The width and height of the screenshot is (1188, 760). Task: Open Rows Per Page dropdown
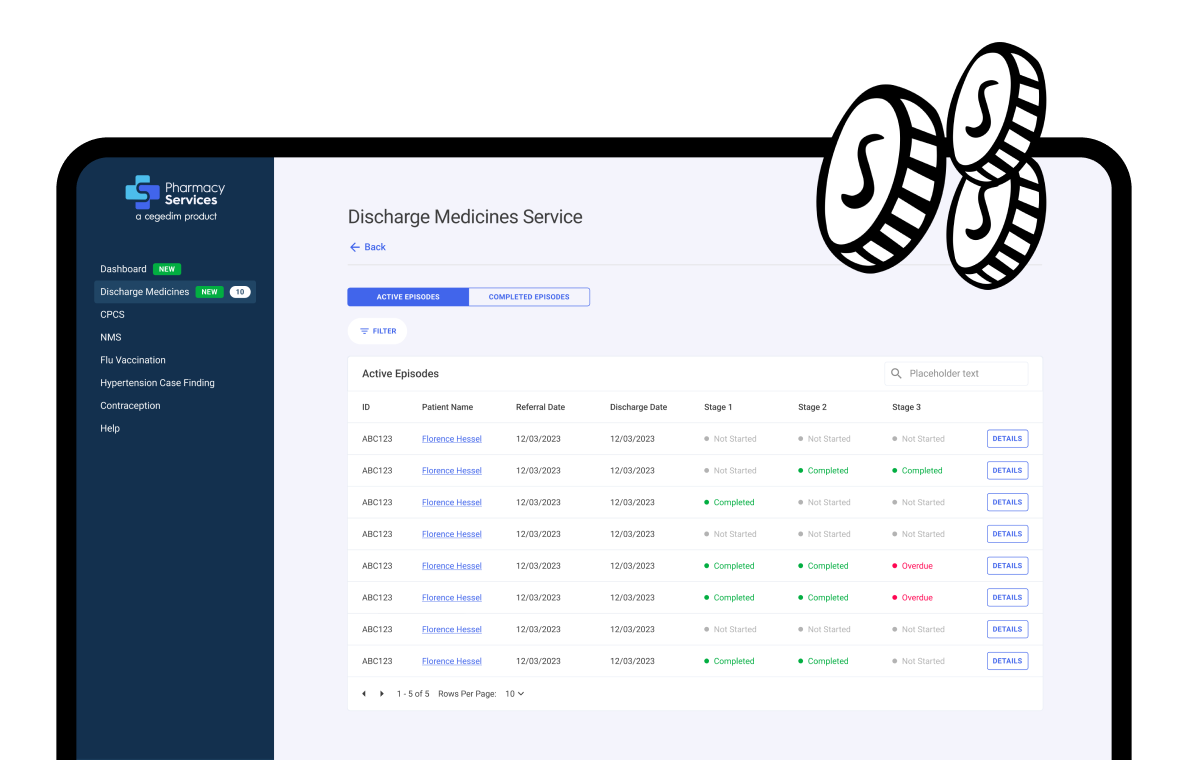514,694
